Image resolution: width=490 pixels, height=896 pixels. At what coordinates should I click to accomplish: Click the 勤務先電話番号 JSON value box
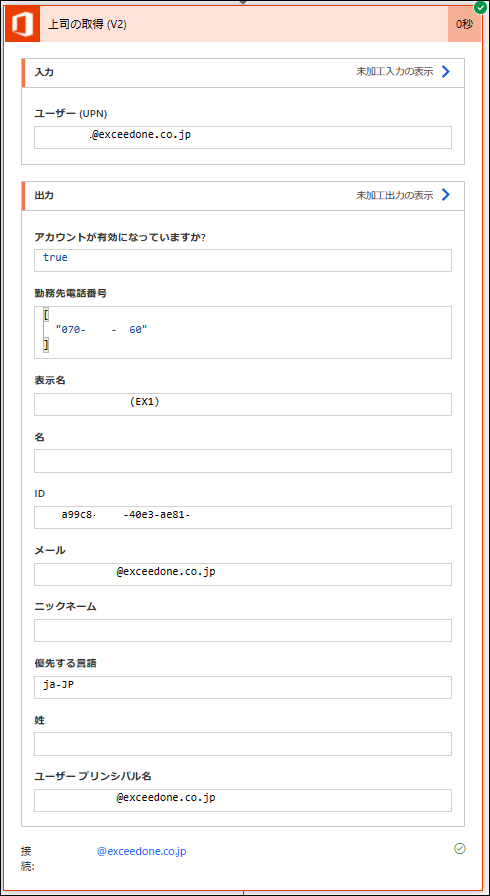coord(243,332)
